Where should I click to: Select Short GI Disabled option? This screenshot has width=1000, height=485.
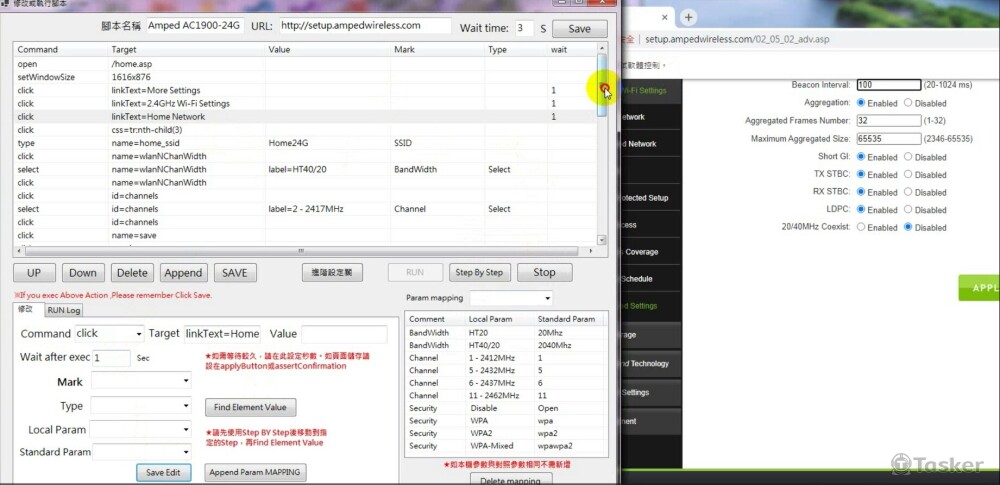coord(908,156)
